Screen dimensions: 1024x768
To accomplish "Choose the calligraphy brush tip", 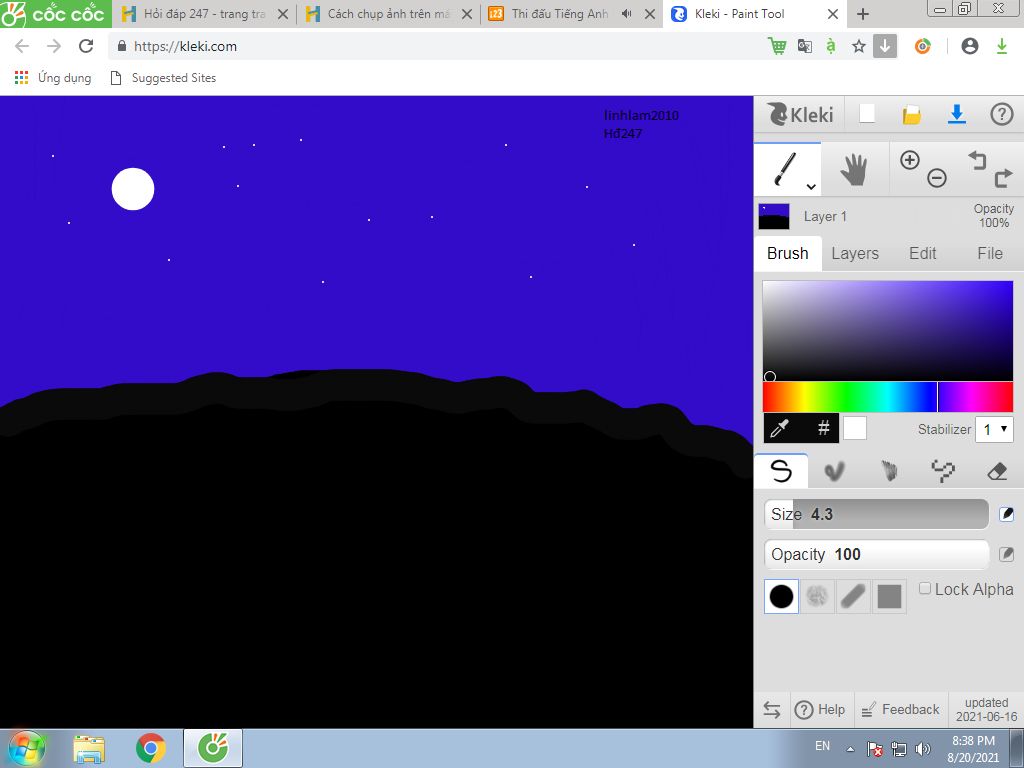I will [x=853, y=596].
